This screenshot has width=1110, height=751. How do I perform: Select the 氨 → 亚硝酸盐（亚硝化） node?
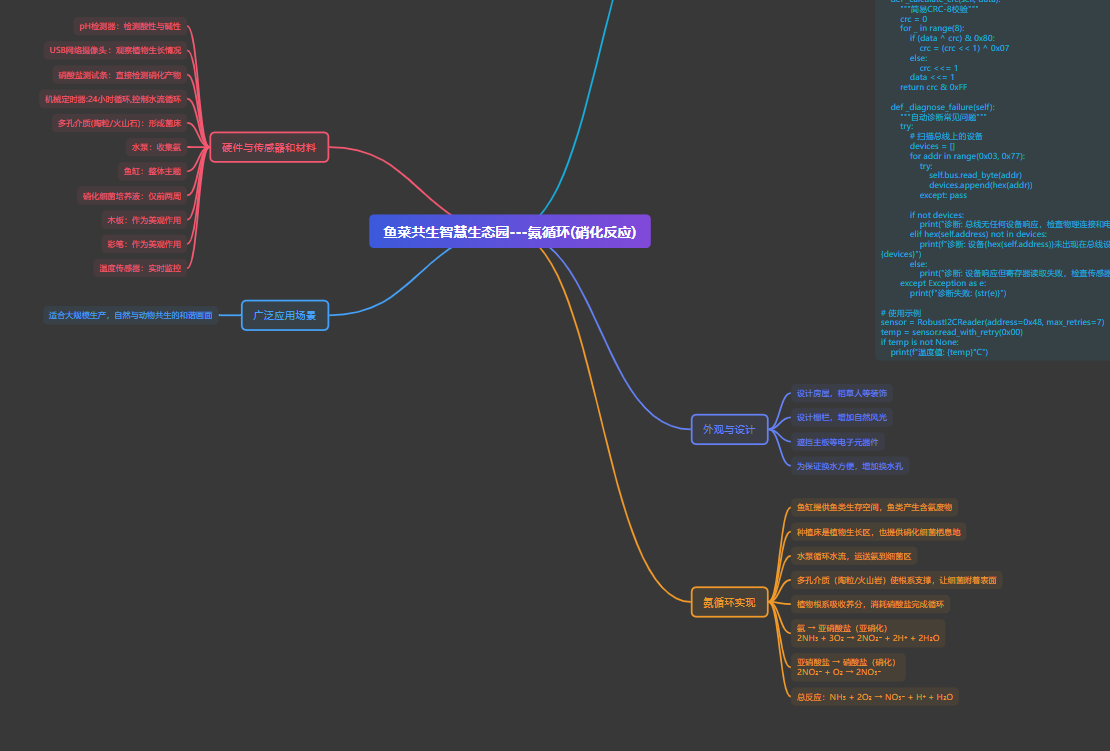[x=868, y=633]
